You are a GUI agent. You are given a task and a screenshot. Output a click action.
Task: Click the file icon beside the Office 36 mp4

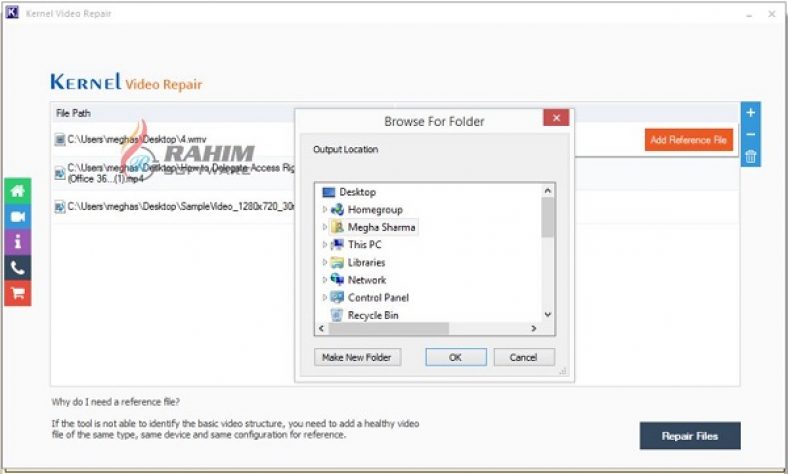(x=60, y=173)
